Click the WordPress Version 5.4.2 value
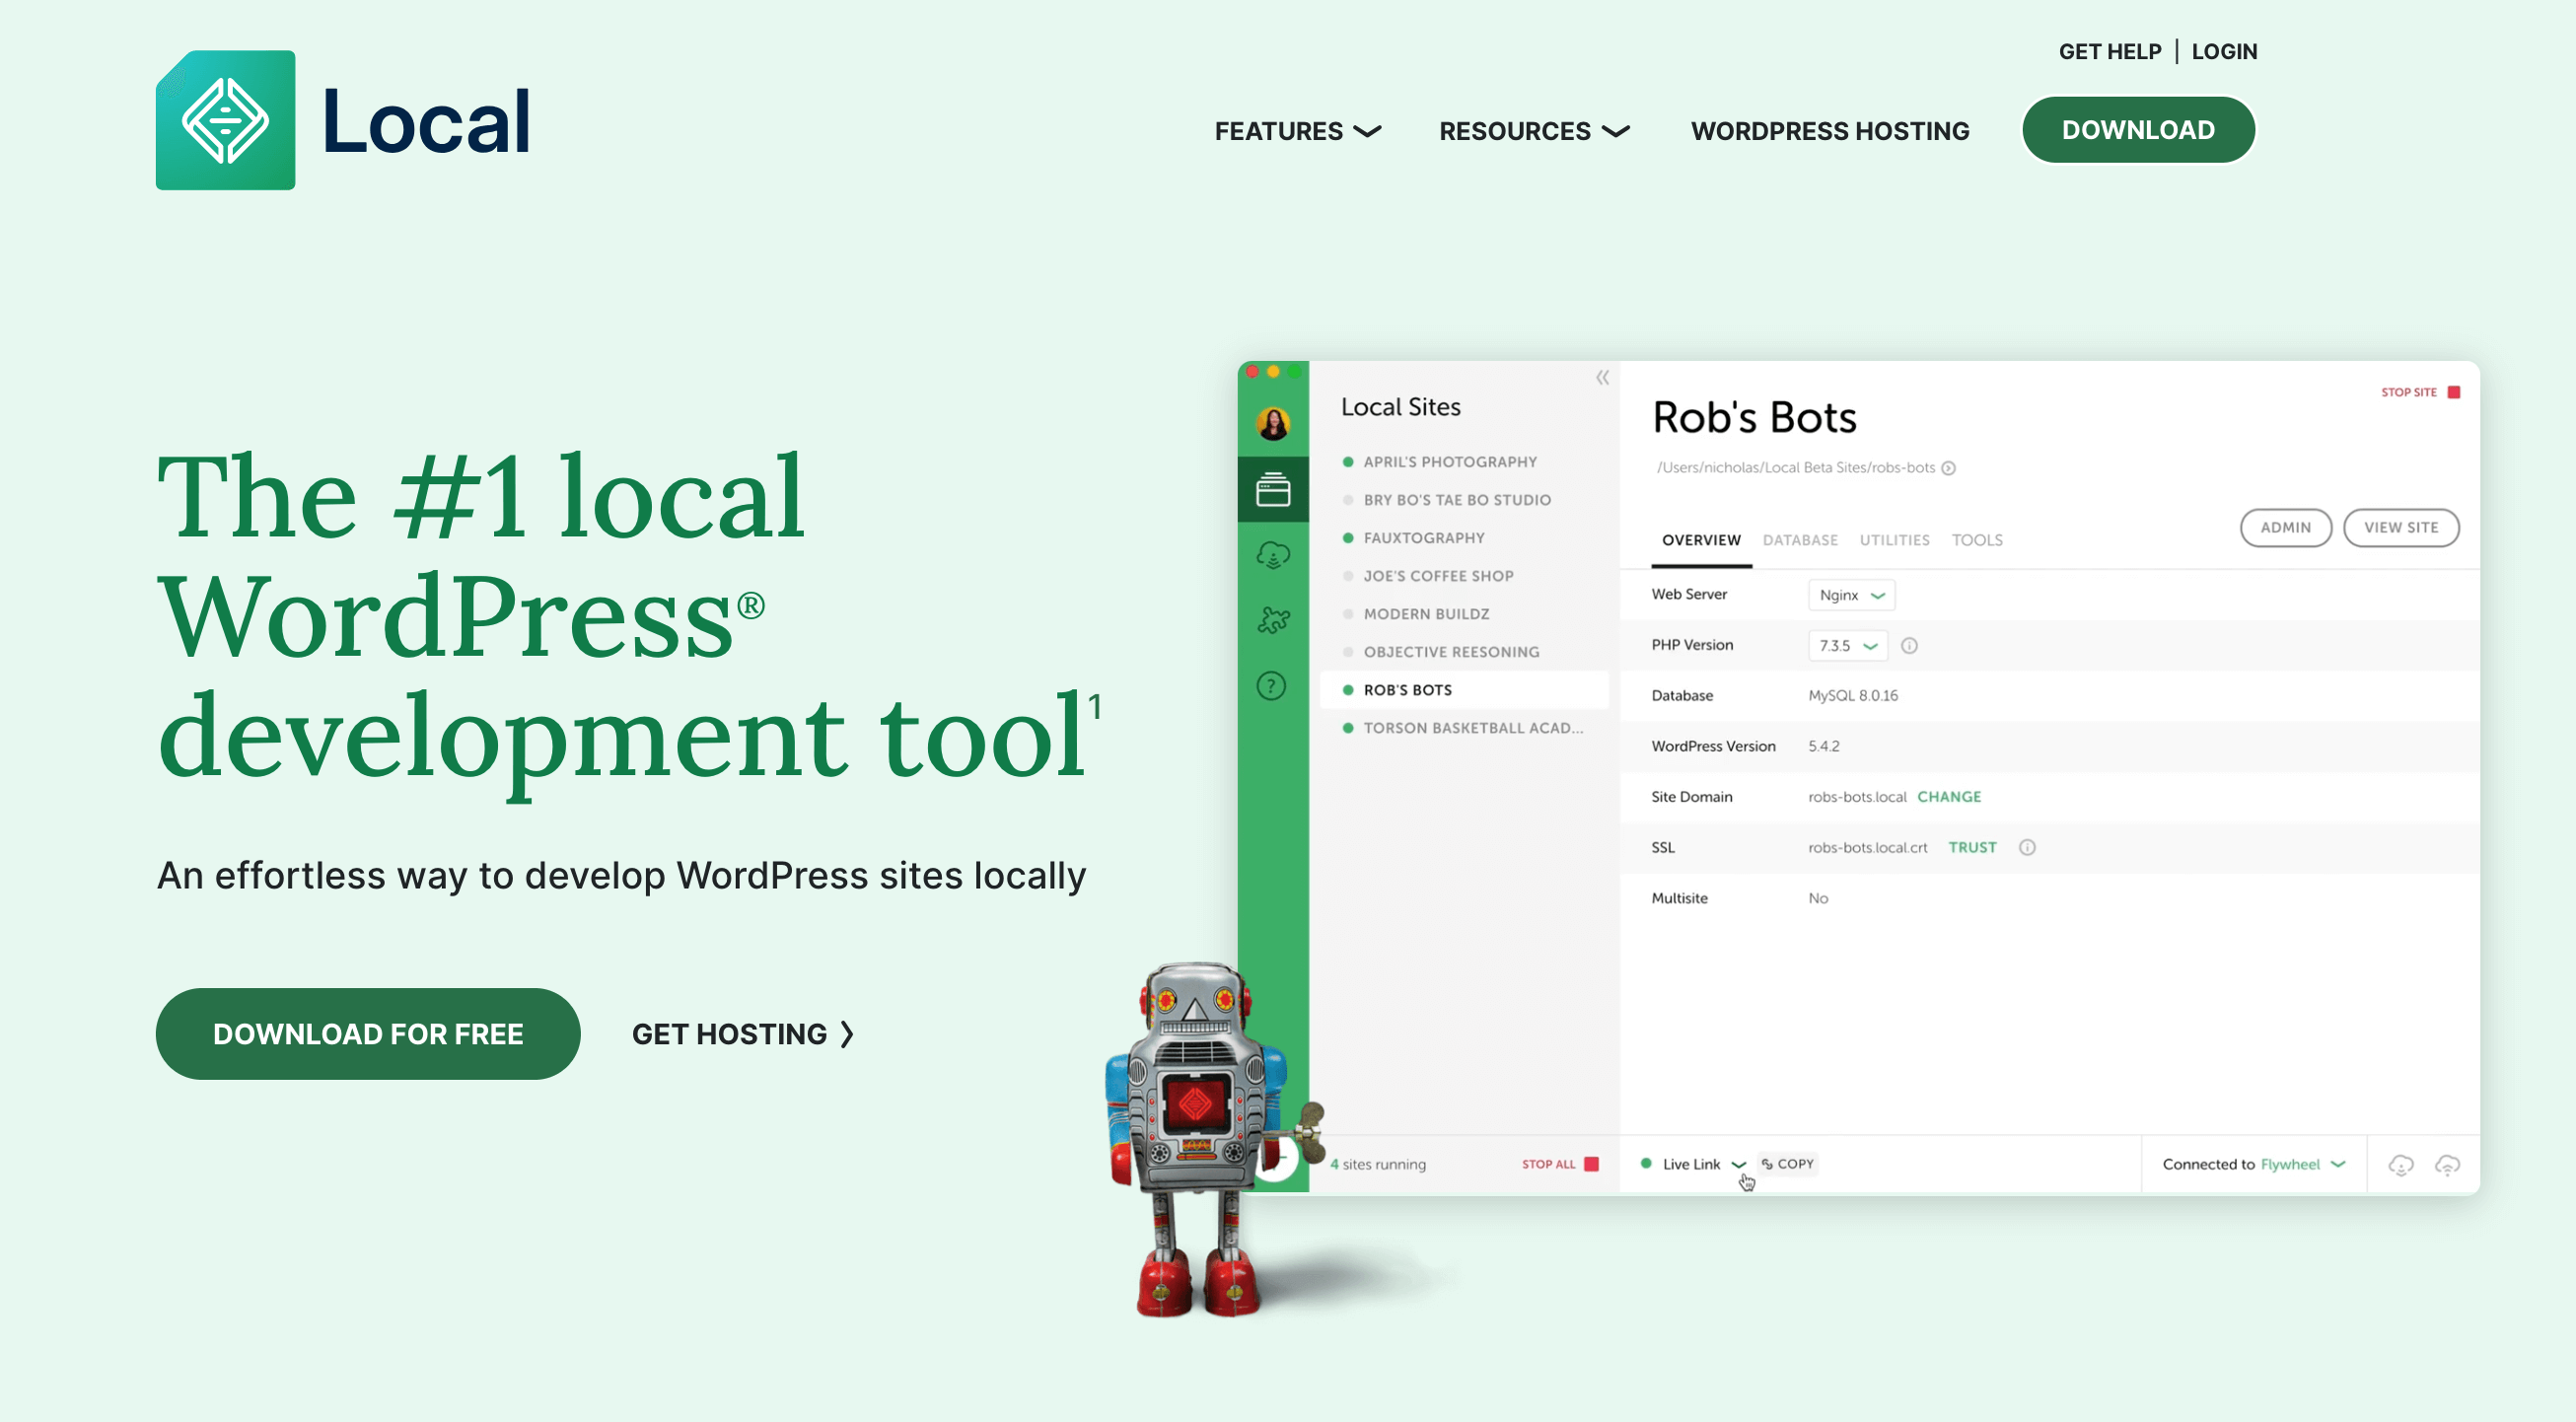The image size is (2576, 1422). click(1823, 747)
